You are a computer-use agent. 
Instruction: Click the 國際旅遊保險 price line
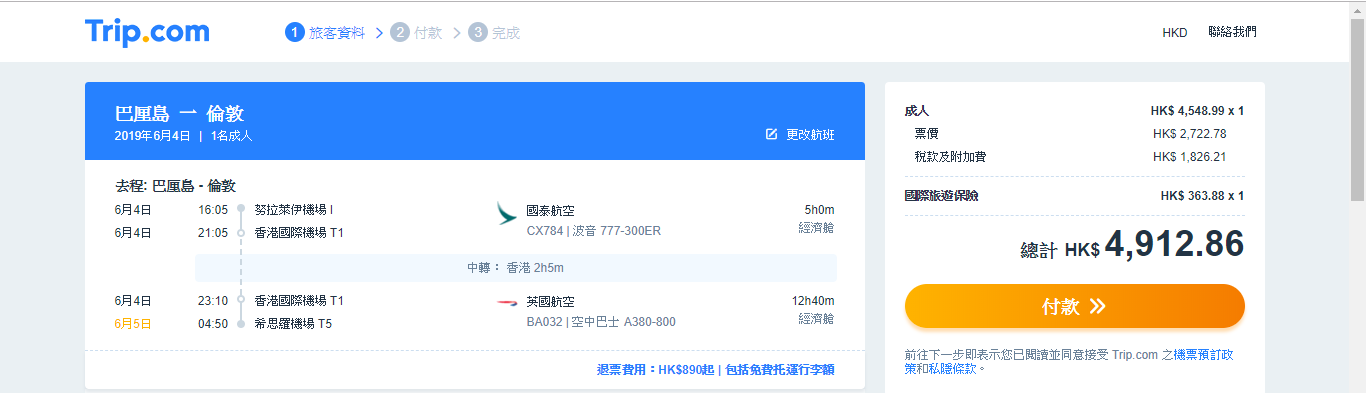[1074, 196]
